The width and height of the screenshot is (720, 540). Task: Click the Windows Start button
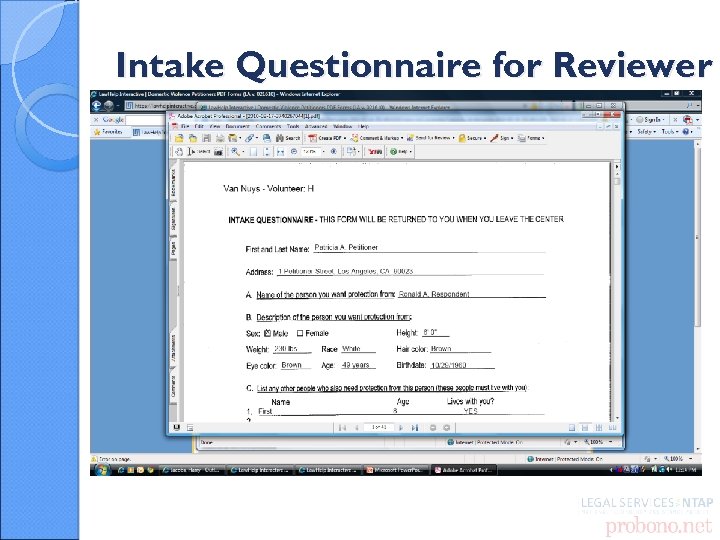click(101, 470)
